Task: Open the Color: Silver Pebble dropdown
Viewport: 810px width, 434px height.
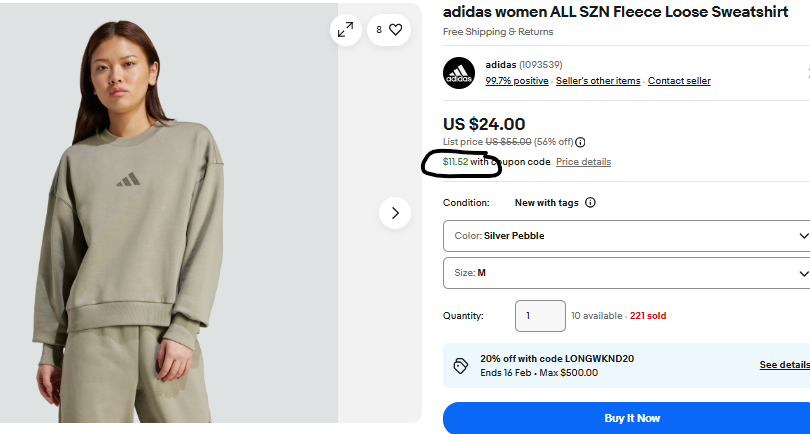Action: tap(626, 236)
